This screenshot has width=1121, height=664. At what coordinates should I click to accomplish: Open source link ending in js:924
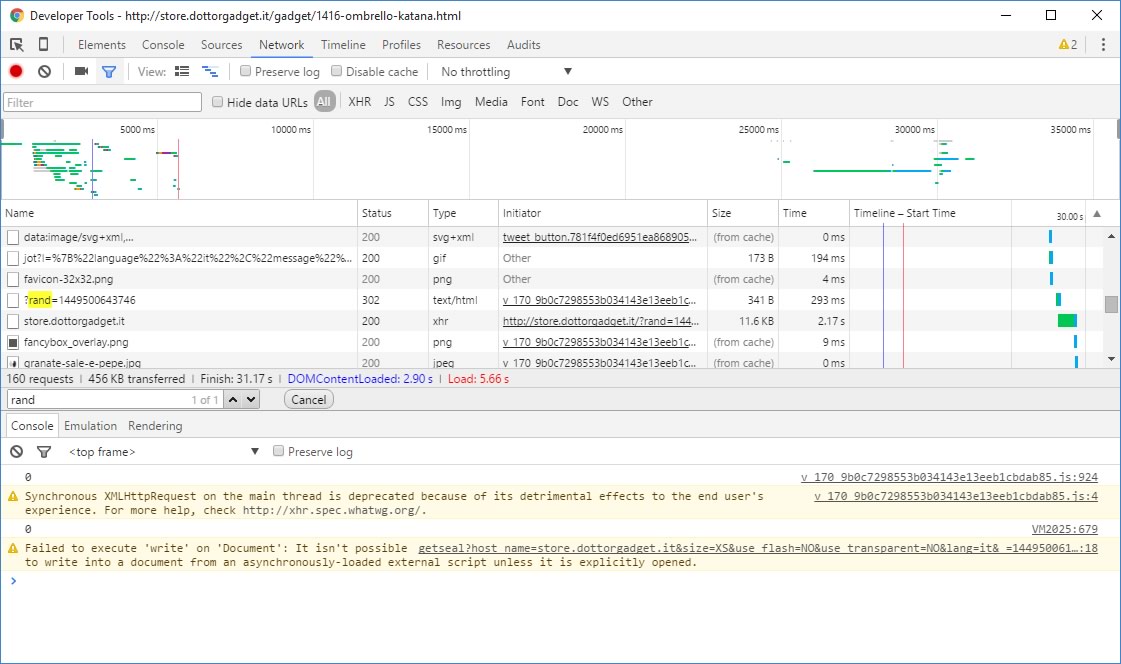coord(949,477)
